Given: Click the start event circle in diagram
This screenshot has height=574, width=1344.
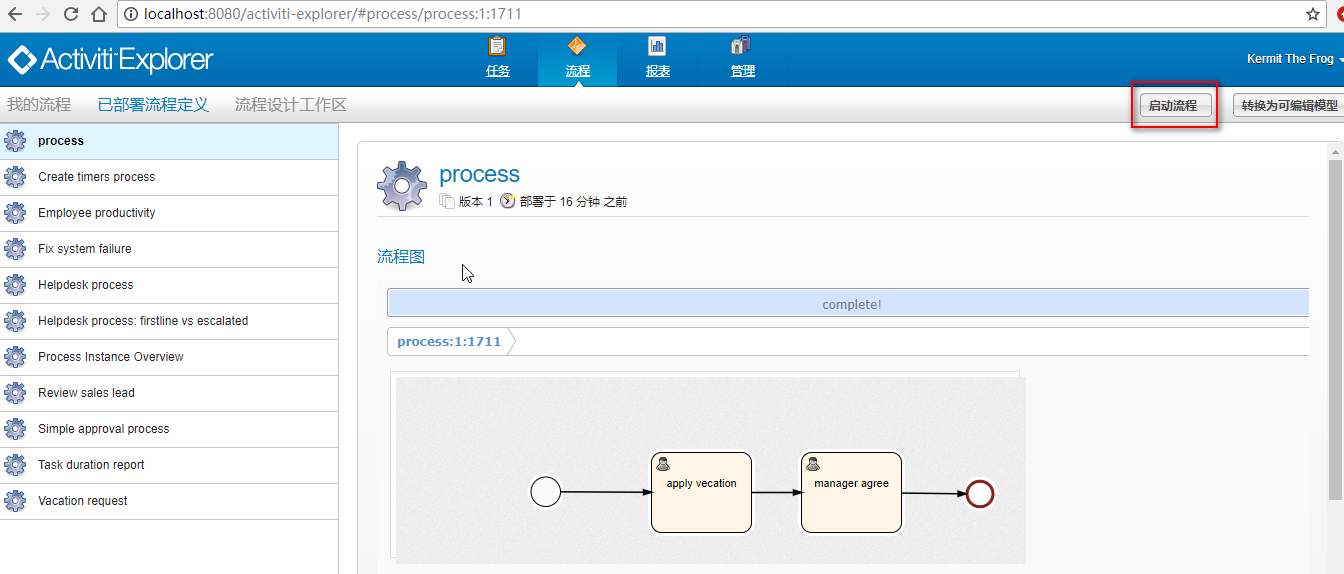Looking at the screenshot, I should [x=545, y=492].
